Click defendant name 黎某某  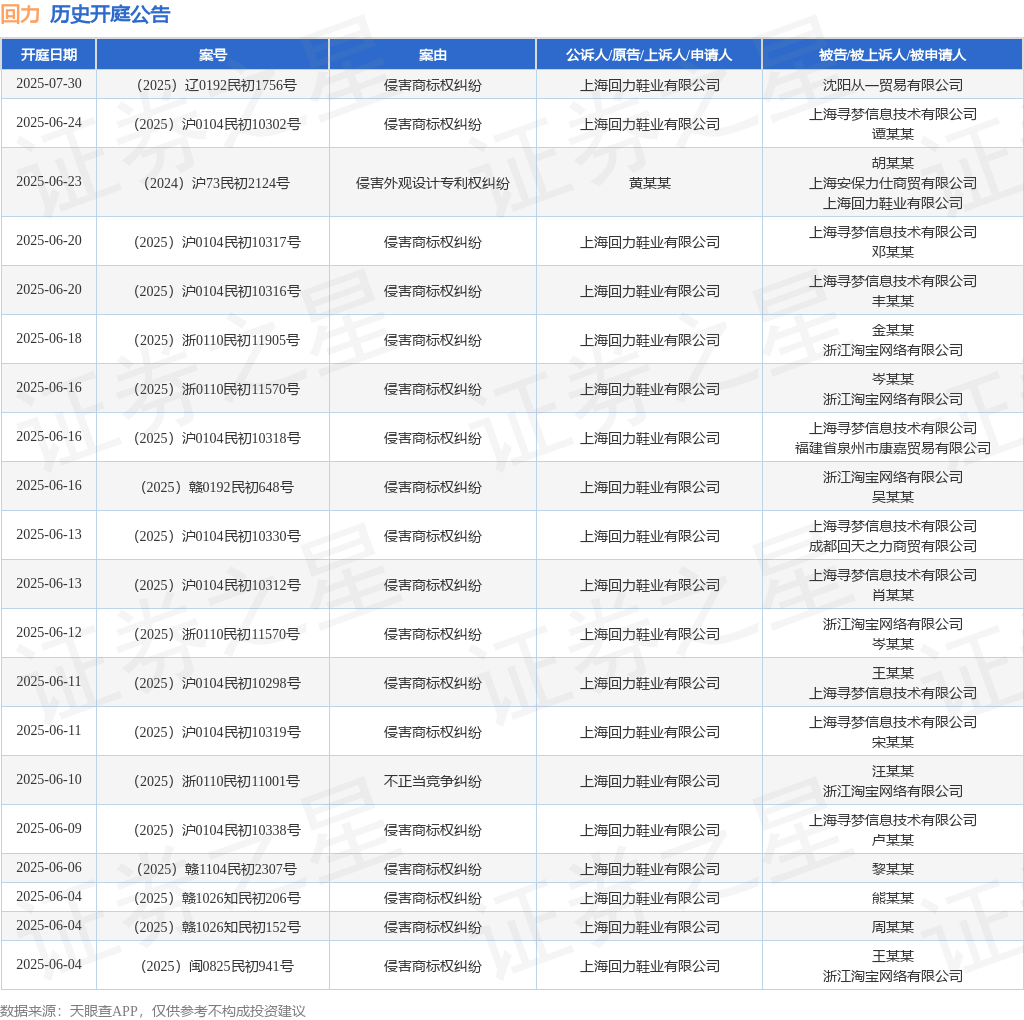pos(893,869)
